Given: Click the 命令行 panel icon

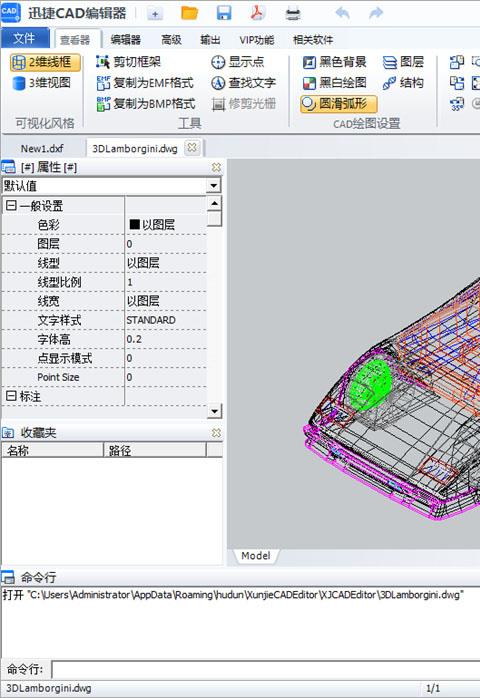Looking at the screenshot, I should point(8,578).
